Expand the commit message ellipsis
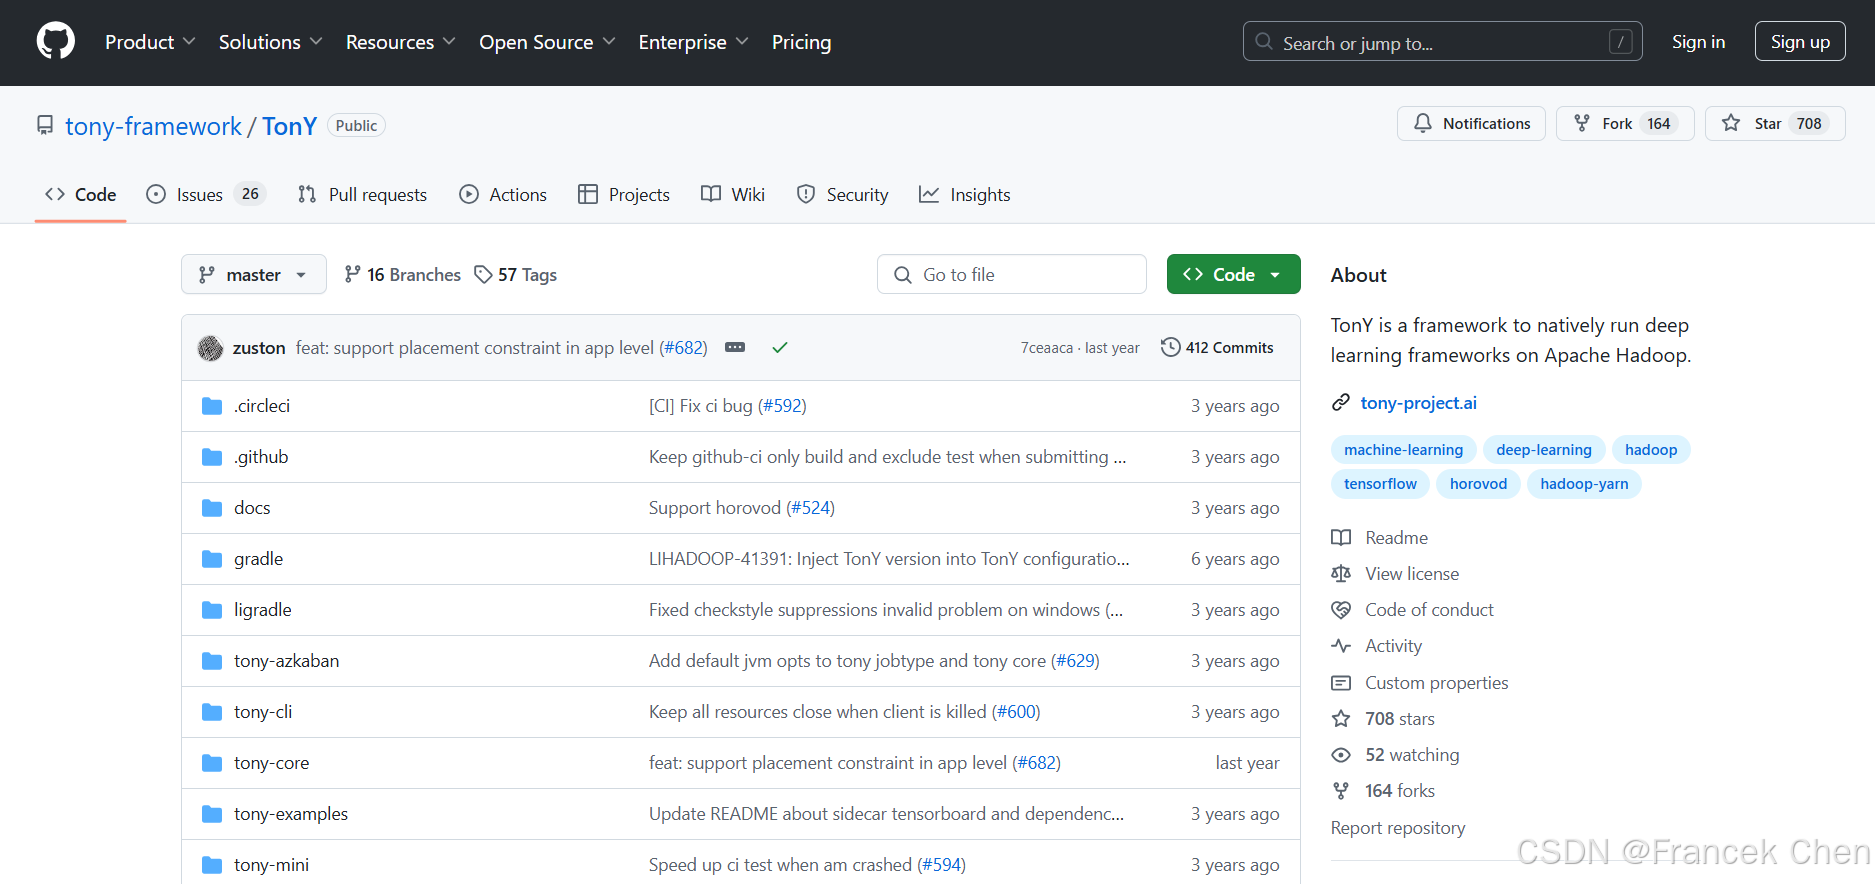This screenshot has height=884, width=1875. [x=735, y=347]
